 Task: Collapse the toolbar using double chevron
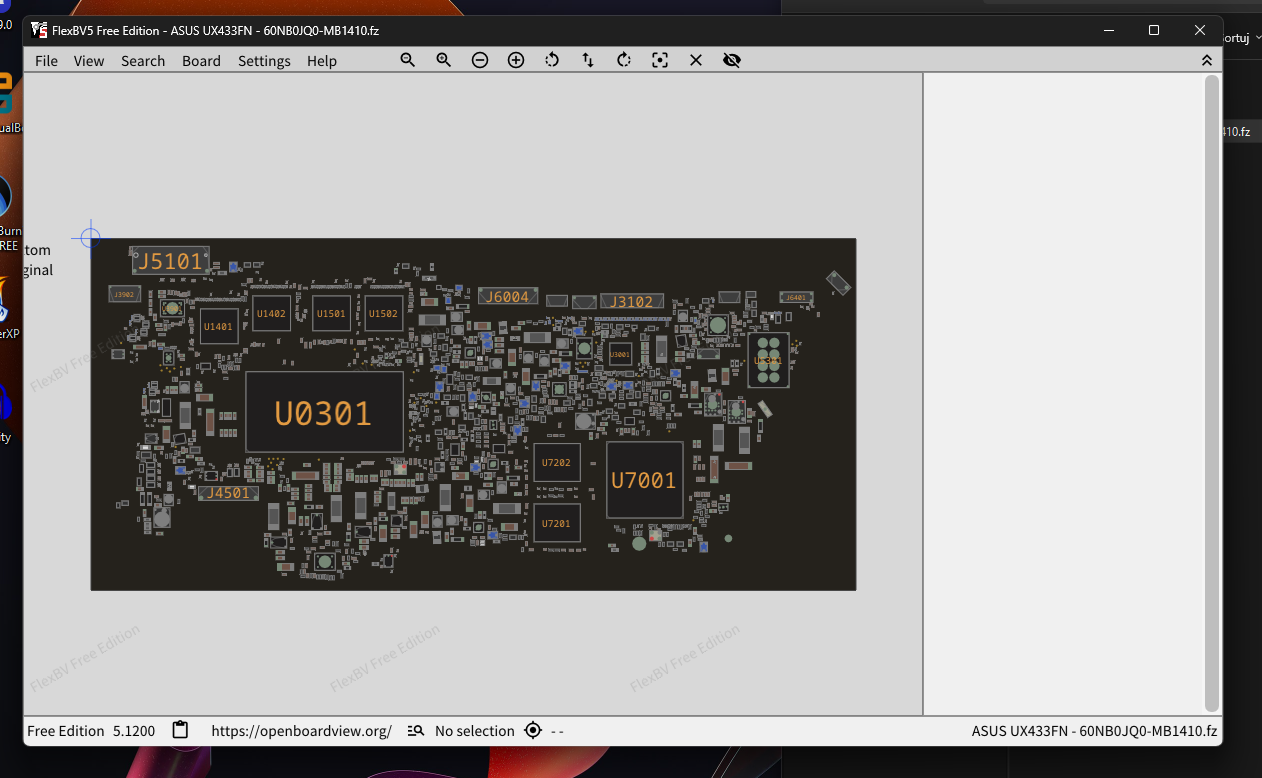coord(1207,60)
